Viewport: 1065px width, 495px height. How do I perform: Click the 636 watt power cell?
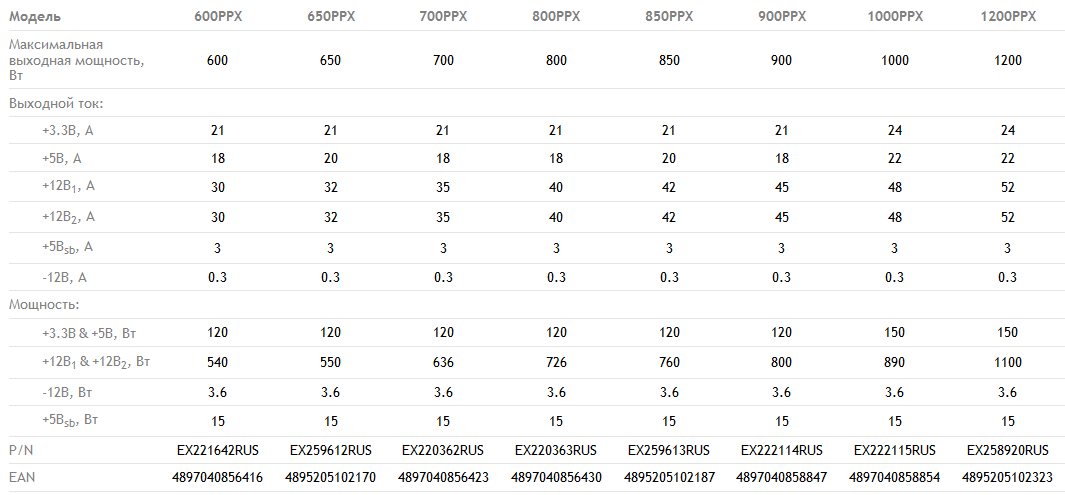pyautogui.click(x=443, y=362)
